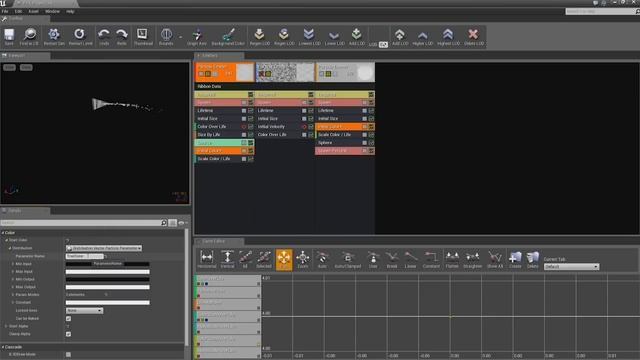Click the Min Output black color bar
The width and height of the screenshot is (640, 360).
click(108, 280)
